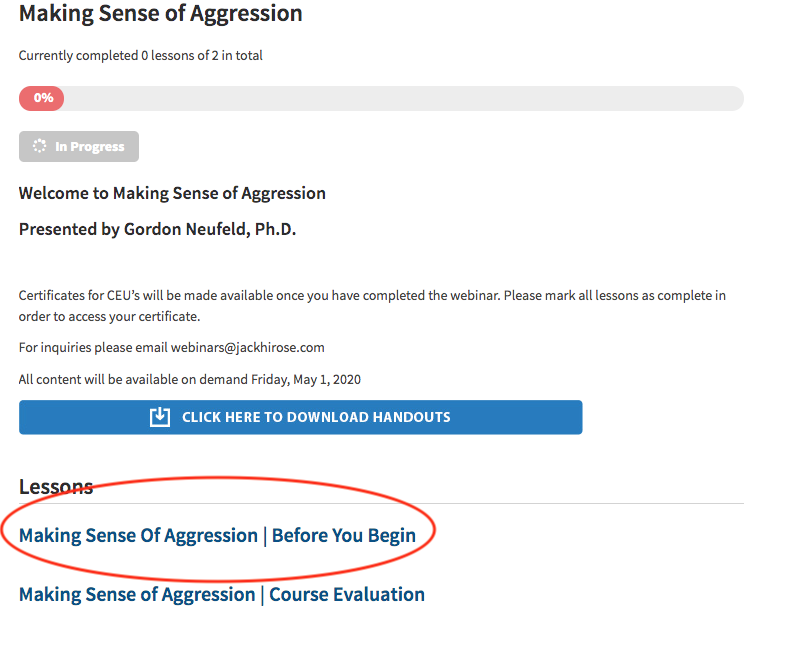Image resolution: width=811 pixels, height=649 pixels.
Task: Click the empty gray progress bar track
Action: pyautogui.click(x=400, y=98)
